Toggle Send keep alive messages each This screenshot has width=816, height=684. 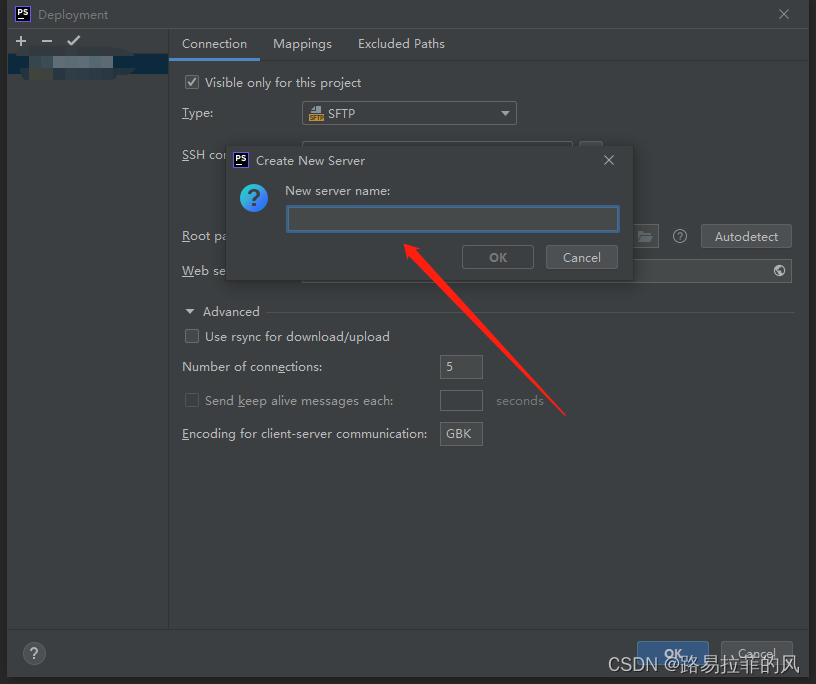(x=192, y=400)
